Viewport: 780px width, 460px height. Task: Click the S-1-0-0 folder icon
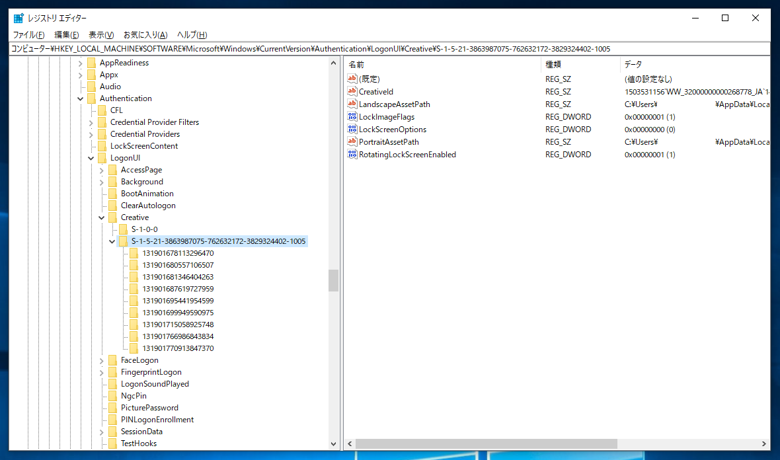123,229
